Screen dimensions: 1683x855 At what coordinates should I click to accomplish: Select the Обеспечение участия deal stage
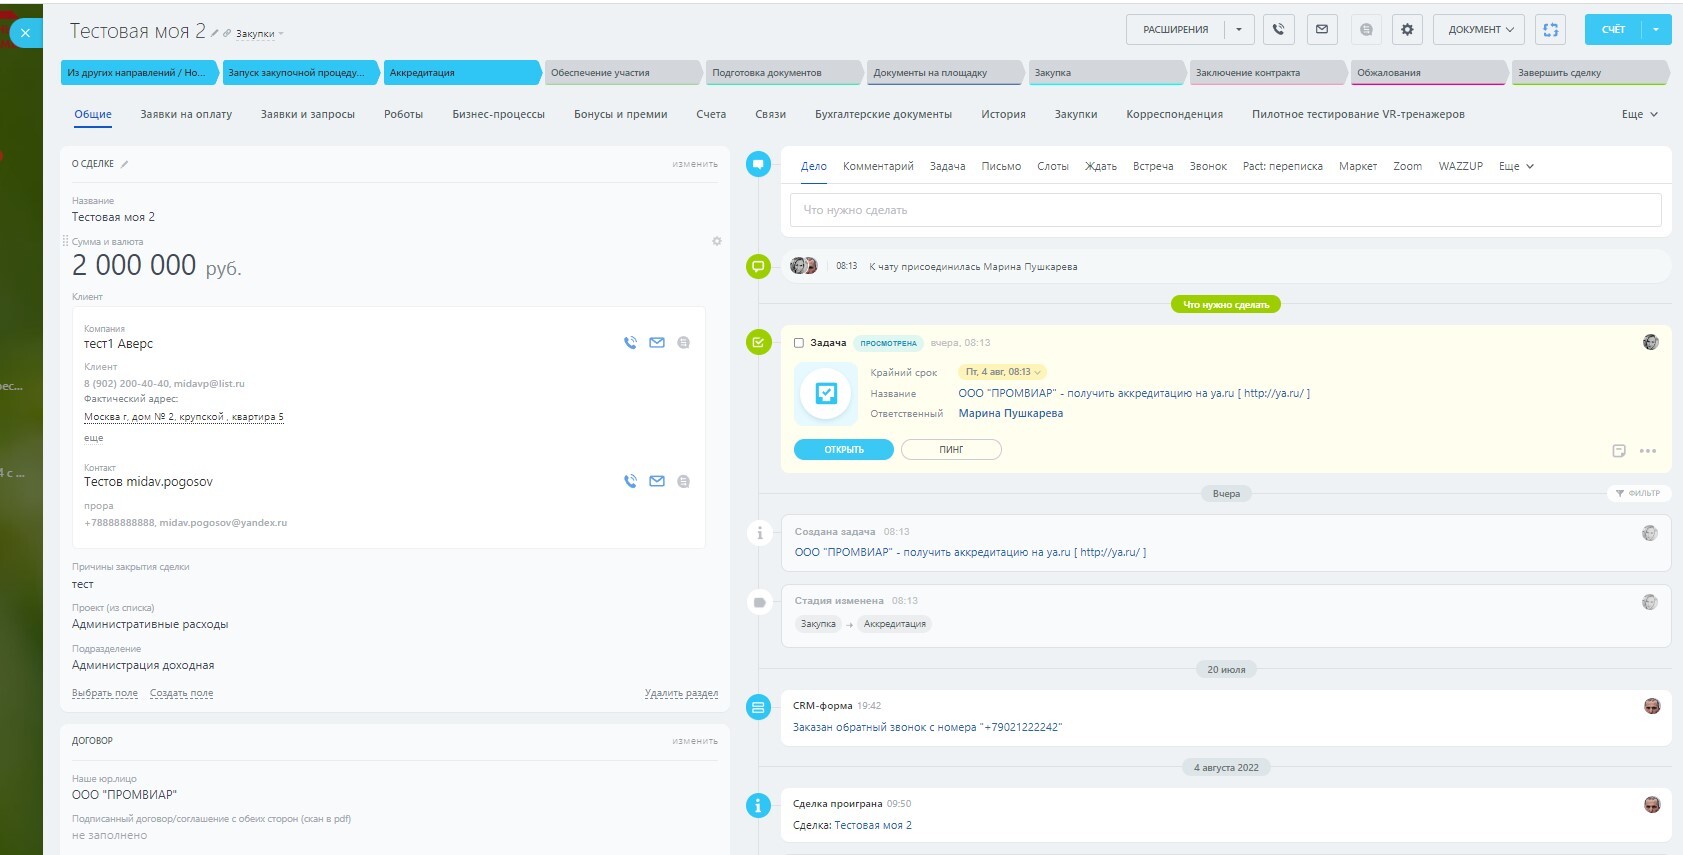620,73
